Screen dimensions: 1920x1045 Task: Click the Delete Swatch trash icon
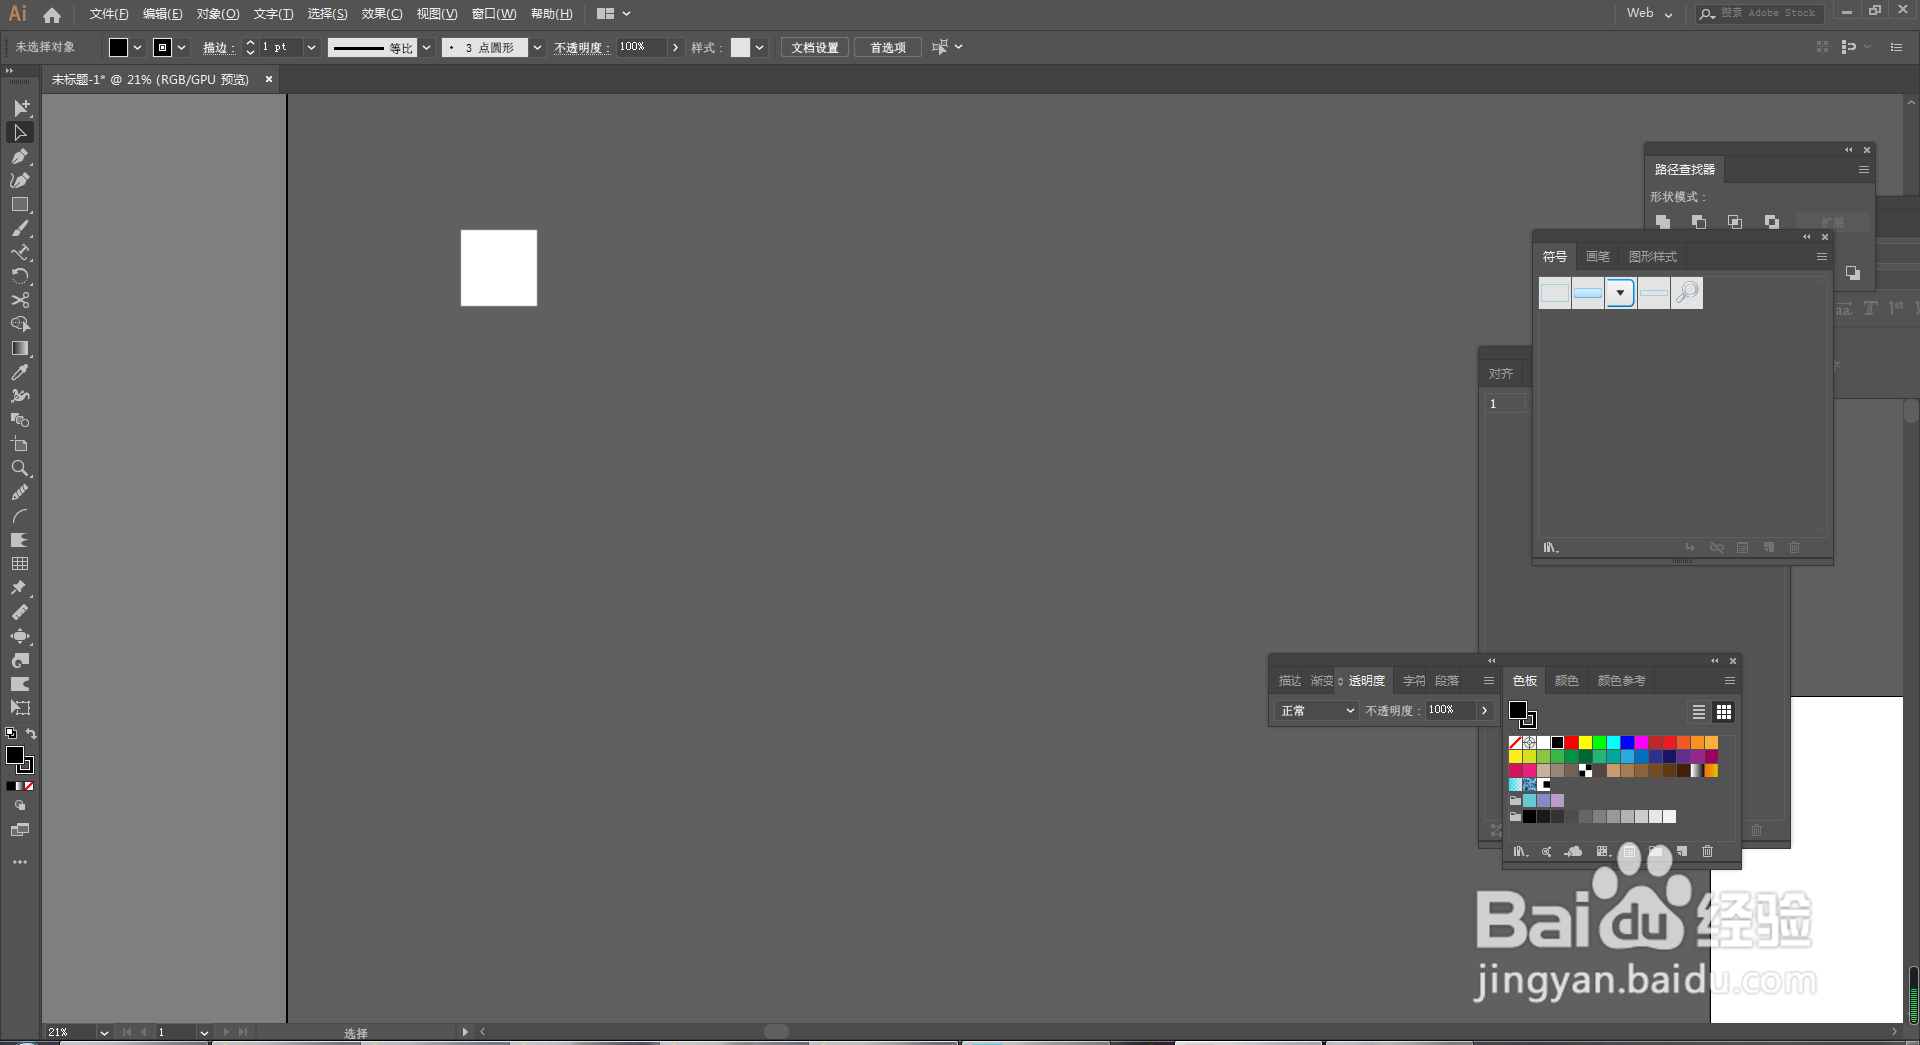tap(1708, 851)
